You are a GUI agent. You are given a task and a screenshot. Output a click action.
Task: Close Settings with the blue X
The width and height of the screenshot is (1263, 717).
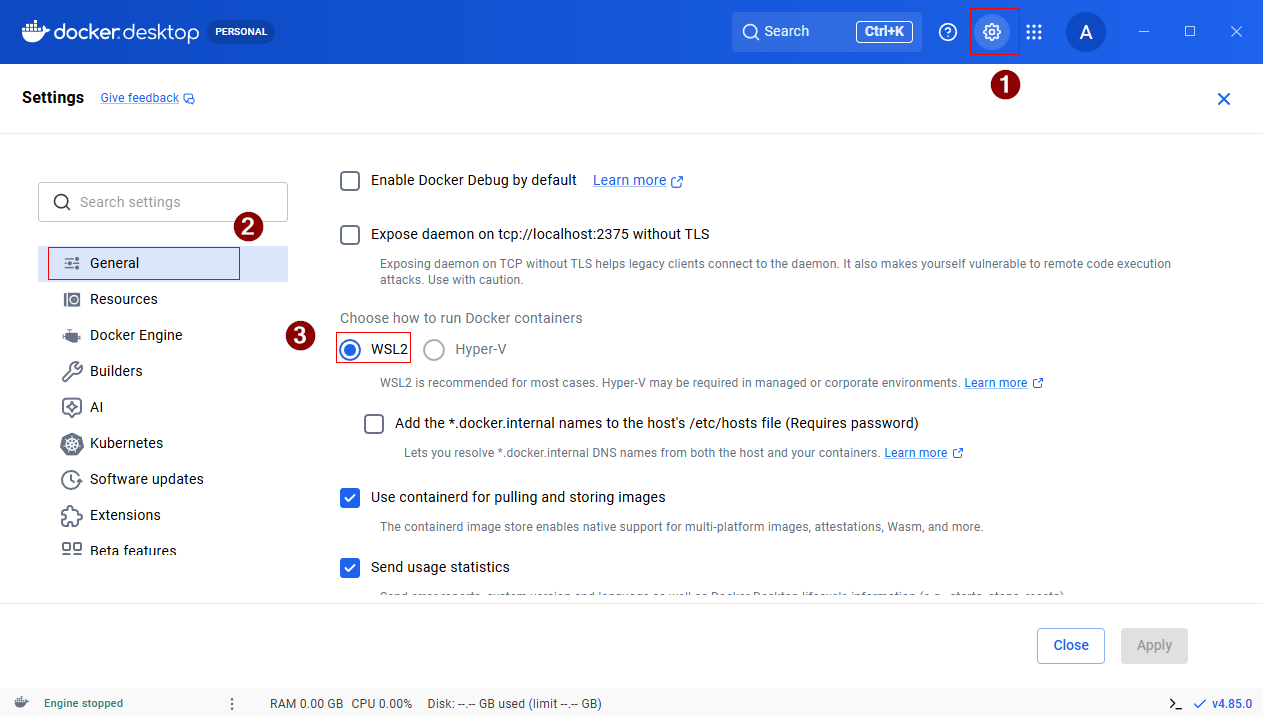pos(1224,99)
